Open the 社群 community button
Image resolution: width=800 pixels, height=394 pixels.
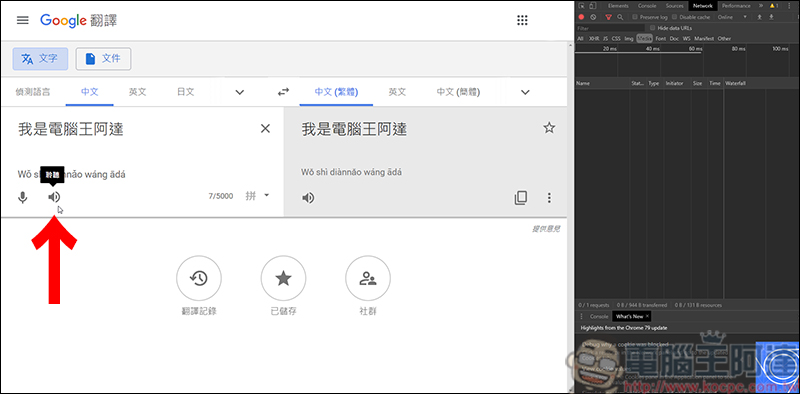point(368,279)
